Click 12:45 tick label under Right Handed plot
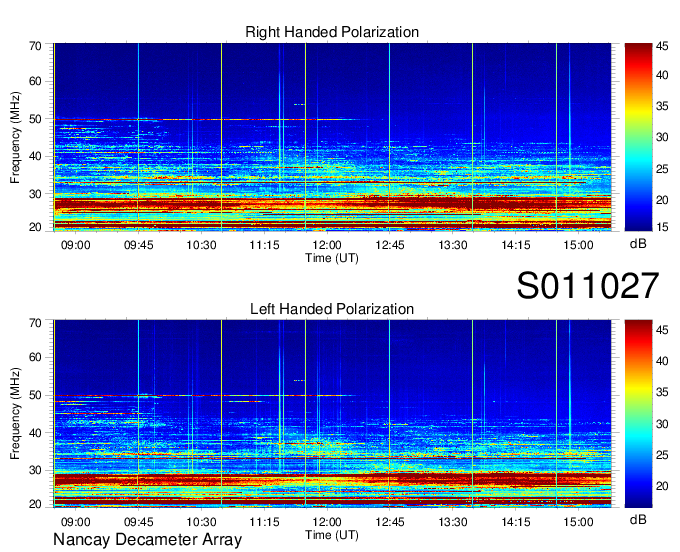The image size is (680, 552). [390, 245]
